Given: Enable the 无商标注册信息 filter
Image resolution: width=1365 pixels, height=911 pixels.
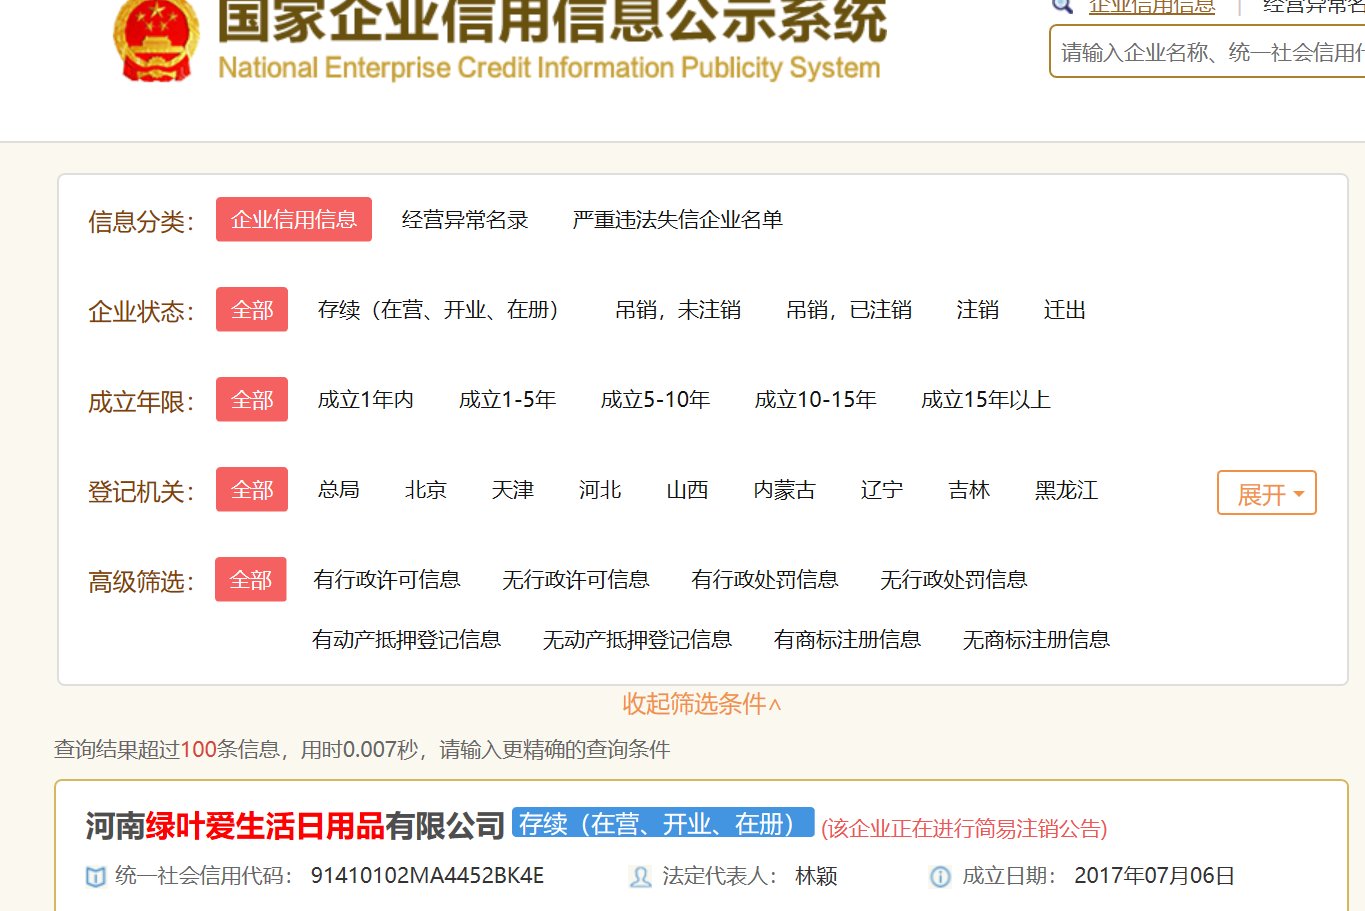Looking at the screenshot, I should 1035,640.
